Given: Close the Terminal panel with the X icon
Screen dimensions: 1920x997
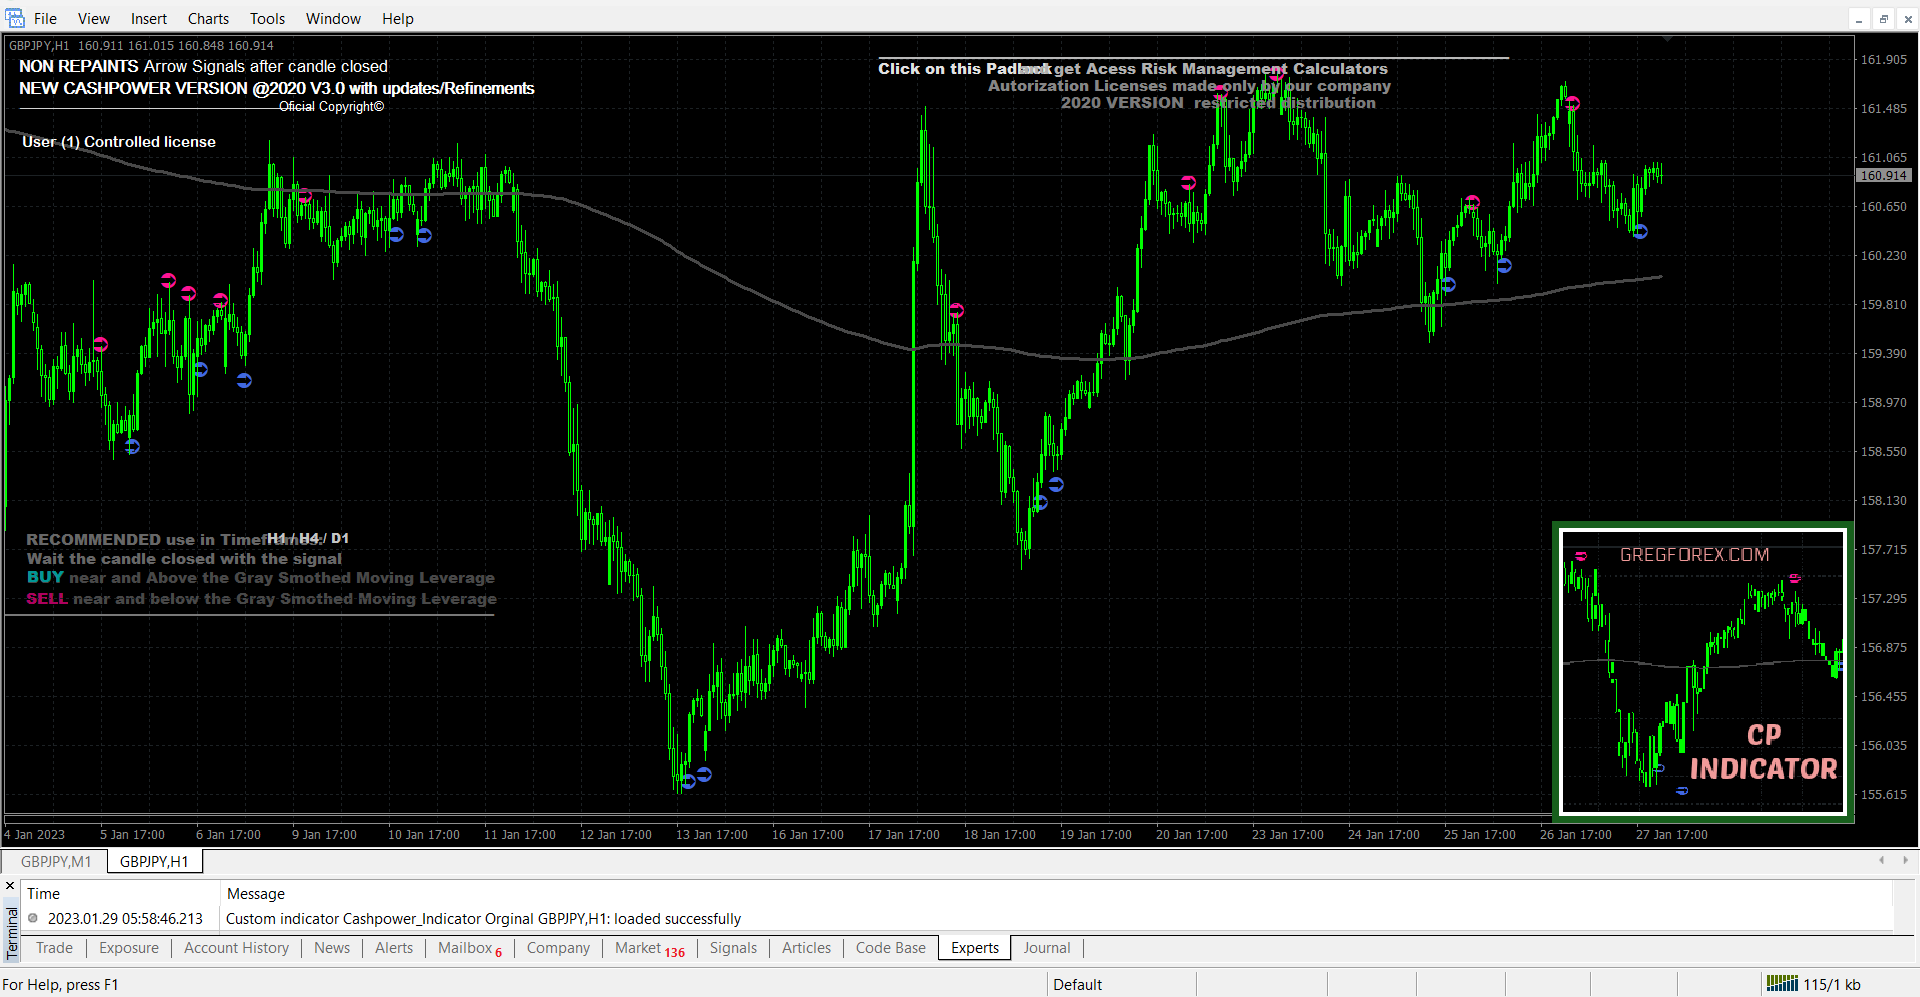Looking at the screenshot, I should tap(11, 886).
